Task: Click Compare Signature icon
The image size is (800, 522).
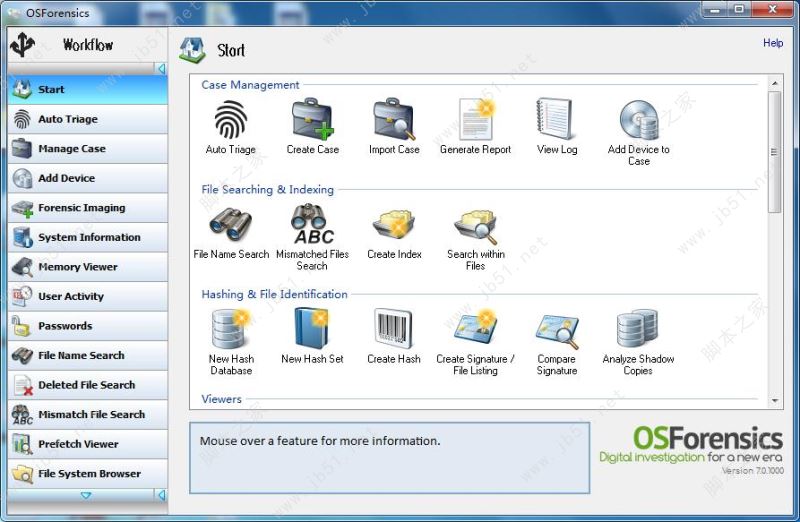Action: pos(557,331)
